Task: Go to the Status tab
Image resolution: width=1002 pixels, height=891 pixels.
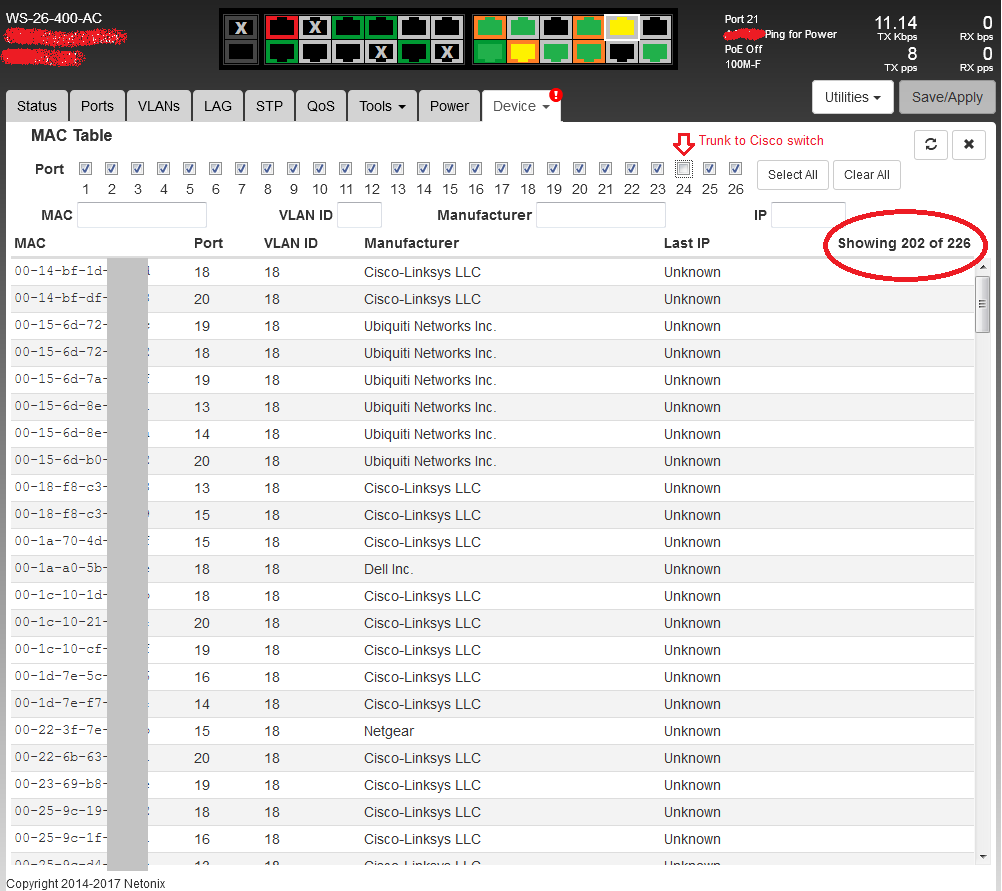Action: pyautogui.click(x=37, y=106)
